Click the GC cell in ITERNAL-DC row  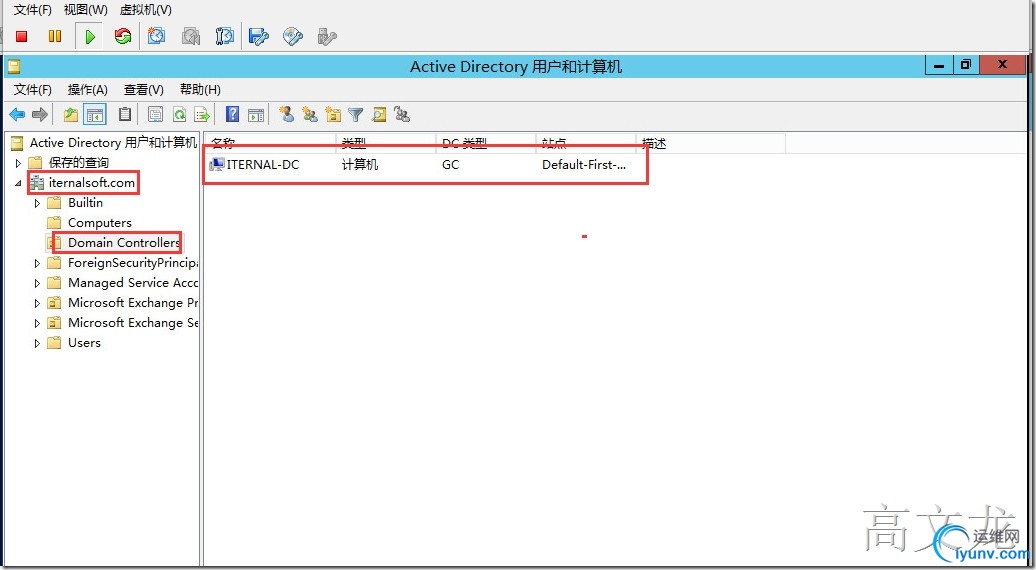pos(451,164)
